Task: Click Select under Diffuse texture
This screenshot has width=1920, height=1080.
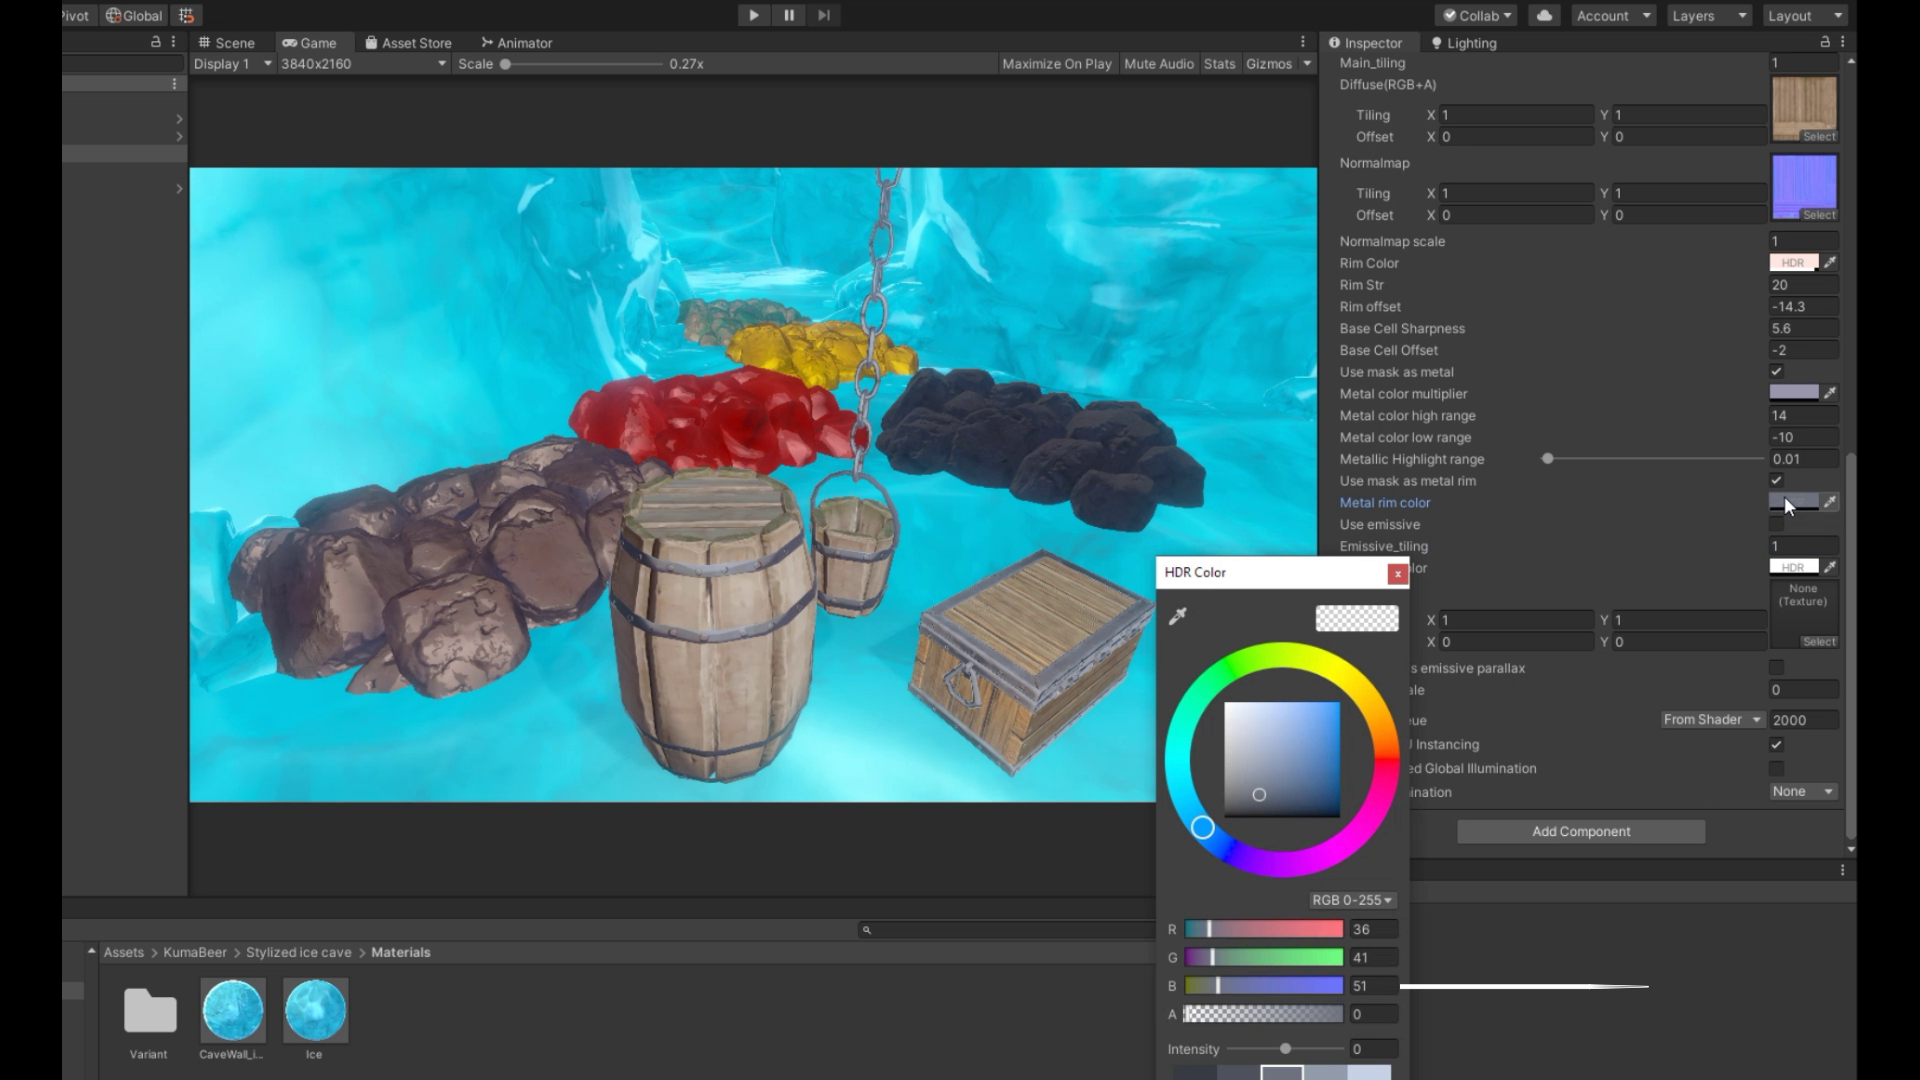Action: point(1819,137)
